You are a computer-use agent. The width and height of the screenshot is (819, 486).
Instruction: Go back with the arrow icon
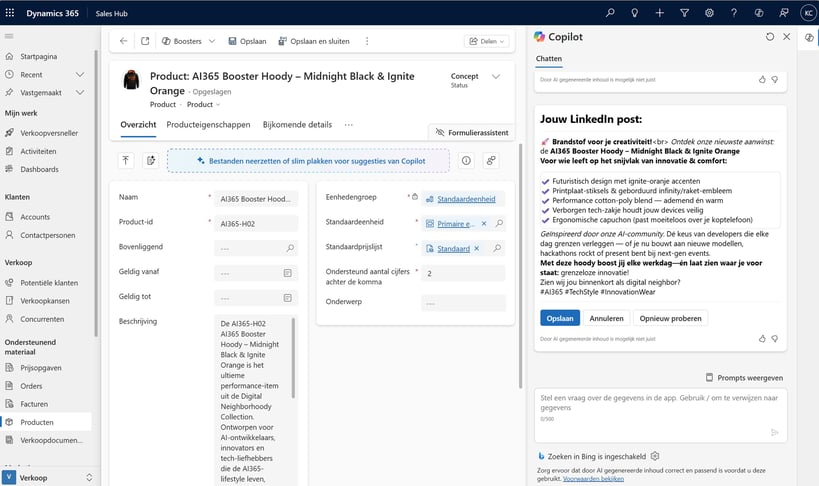(x=123, y=41)
